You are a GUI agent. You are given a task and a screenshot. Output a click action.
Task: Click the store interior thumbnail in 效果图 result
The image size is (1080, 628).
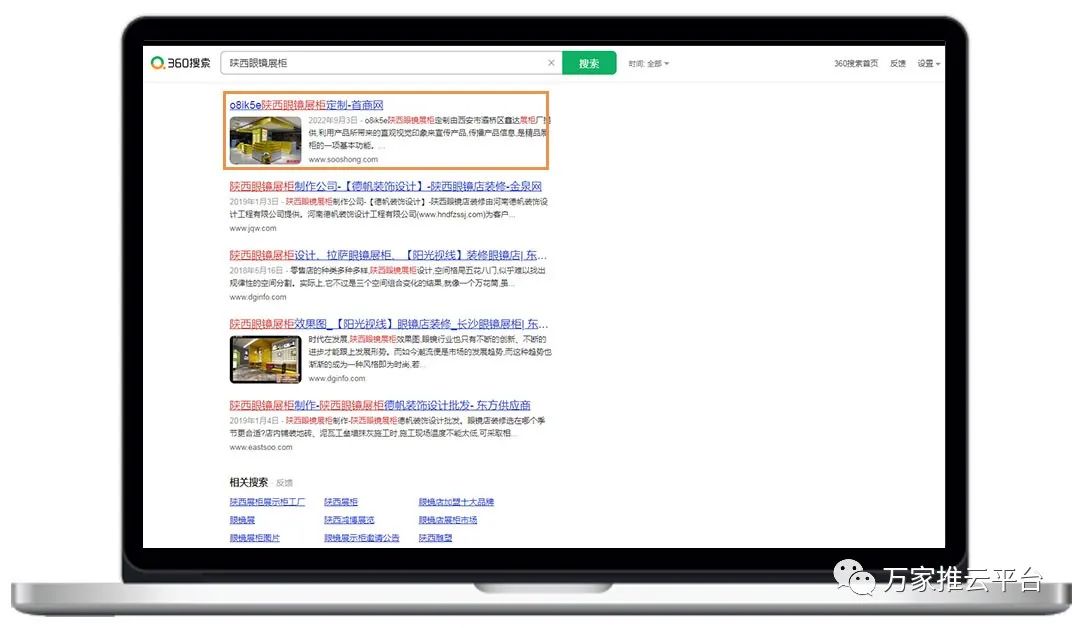pos(265,359)
